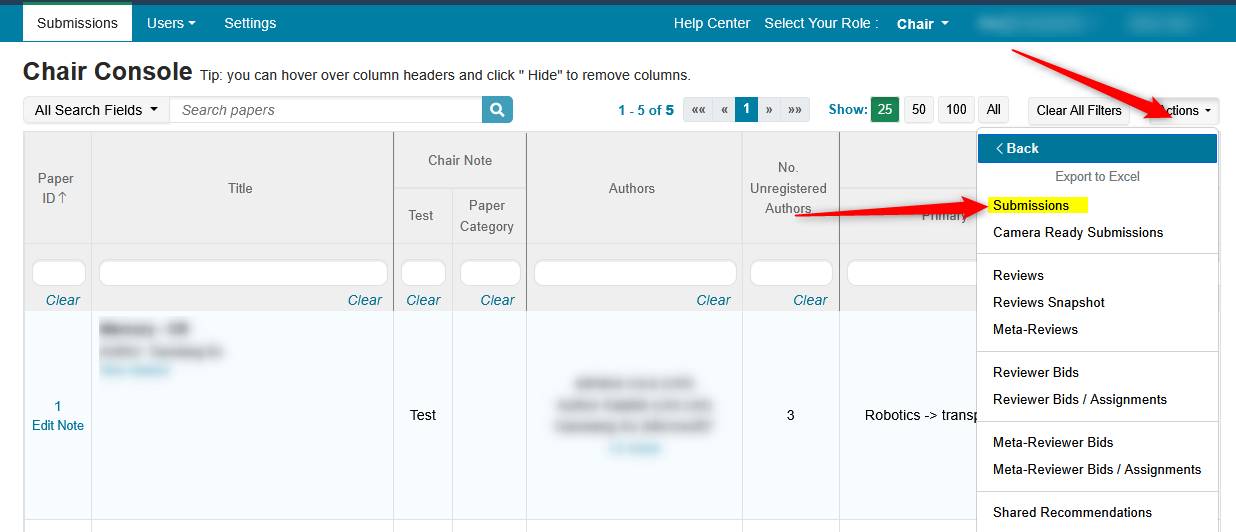Switch to the Submissions tab
Screen dimensions: 1236x532
(x=77, y=23)
